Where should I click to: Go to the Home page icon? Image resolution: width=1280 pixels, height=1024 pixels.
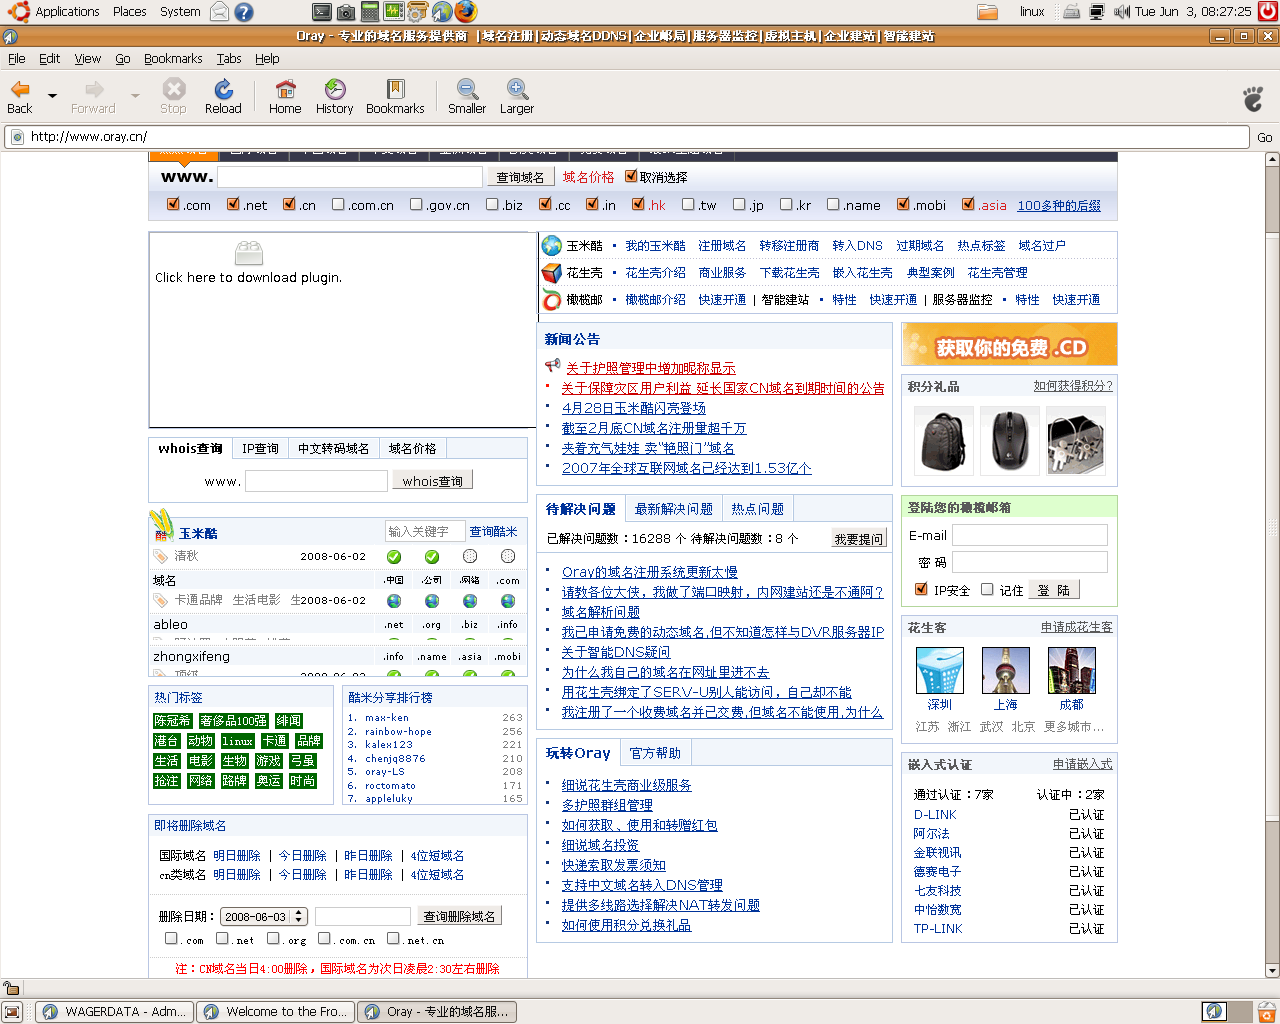coord(285,96)
